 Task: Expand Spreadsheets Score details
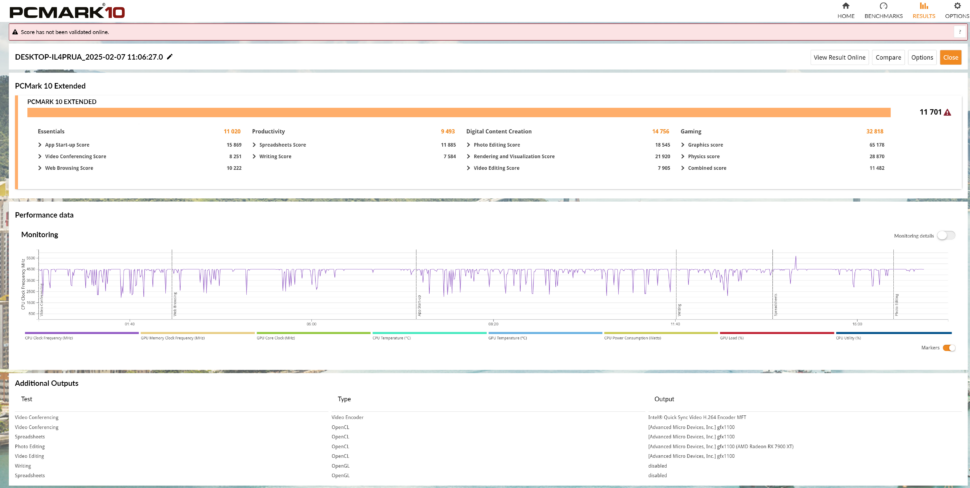click(x=255, y=145)
